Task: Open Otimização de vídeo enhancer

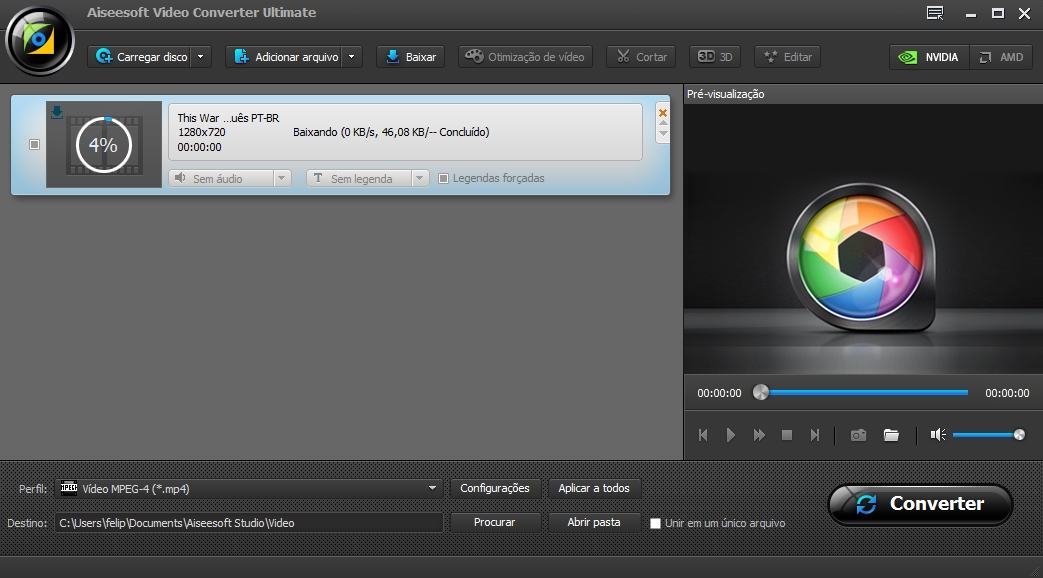Action: click(x=525, y=57)
